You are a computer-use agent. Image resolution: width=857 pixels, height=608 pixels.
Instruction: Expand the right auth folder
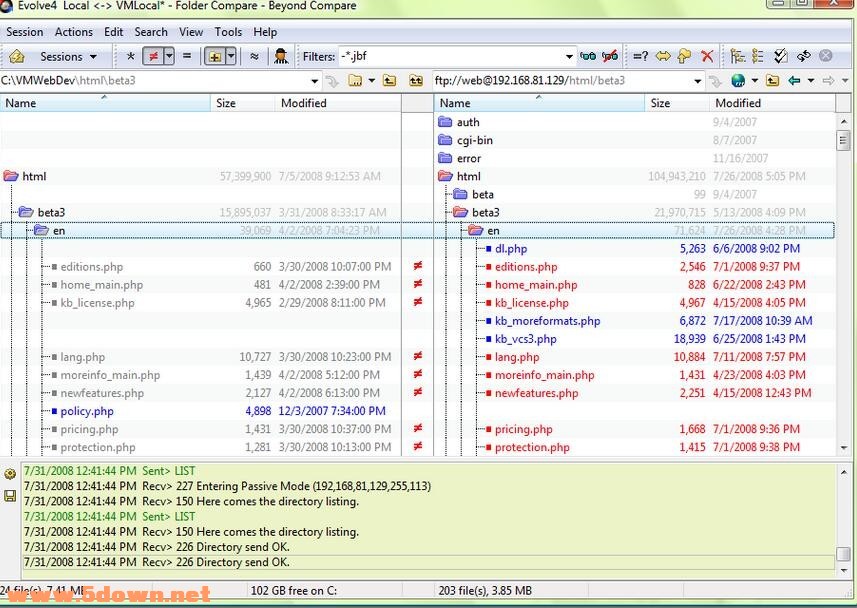[x=445, y=122]
